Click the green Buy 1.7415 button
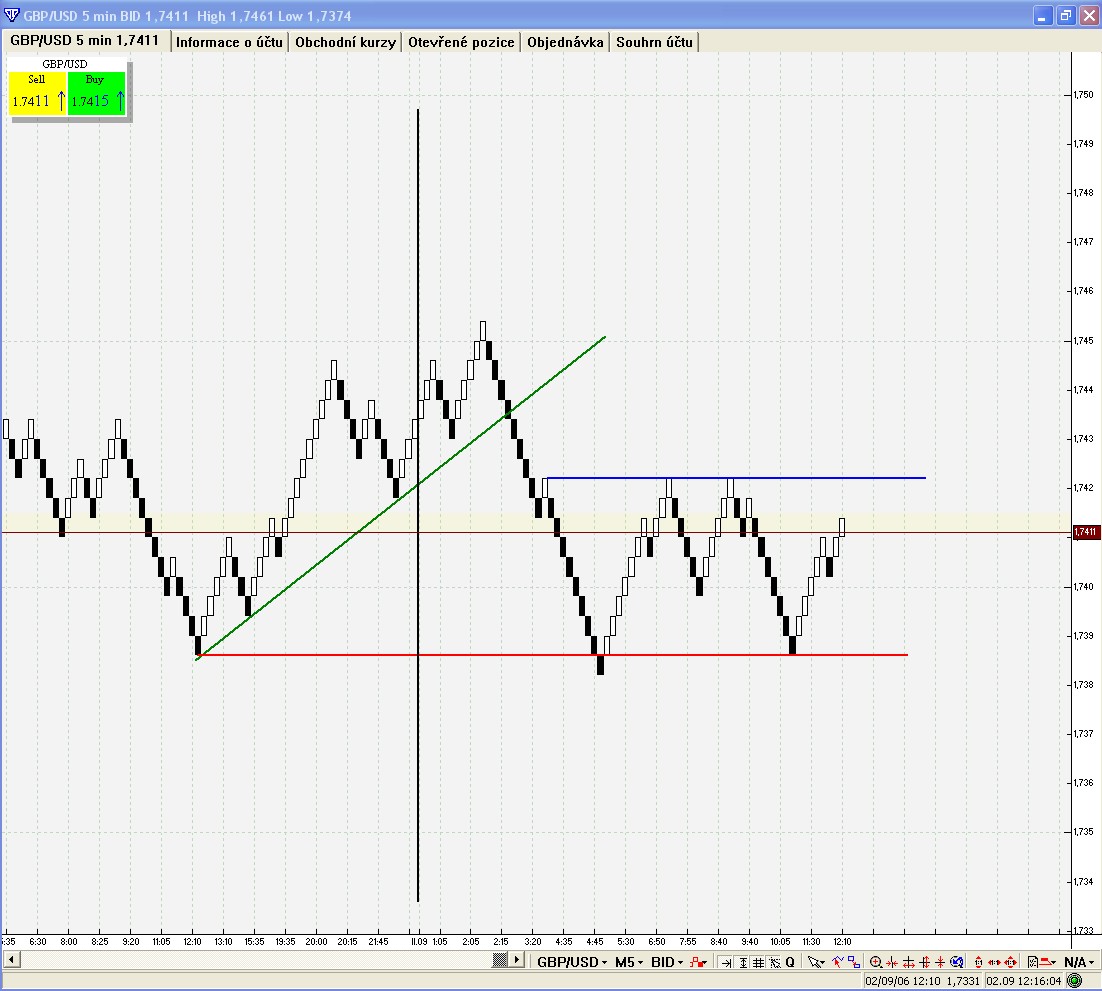The height and width of the screenshot is (991, 1102). pyautogui.click(x=96, y=93)
